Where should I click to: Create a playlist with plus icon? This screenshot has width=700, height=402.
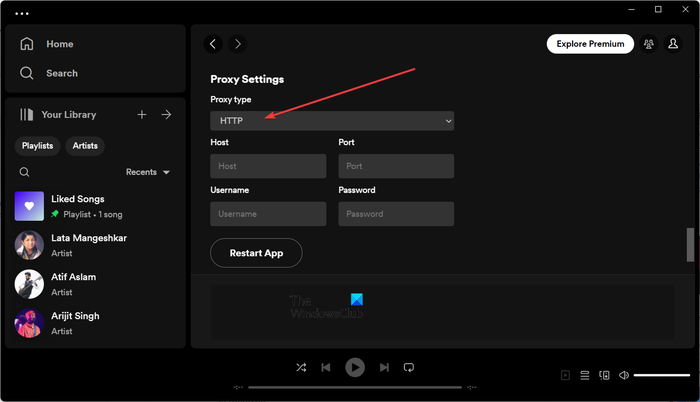(142, 115)
